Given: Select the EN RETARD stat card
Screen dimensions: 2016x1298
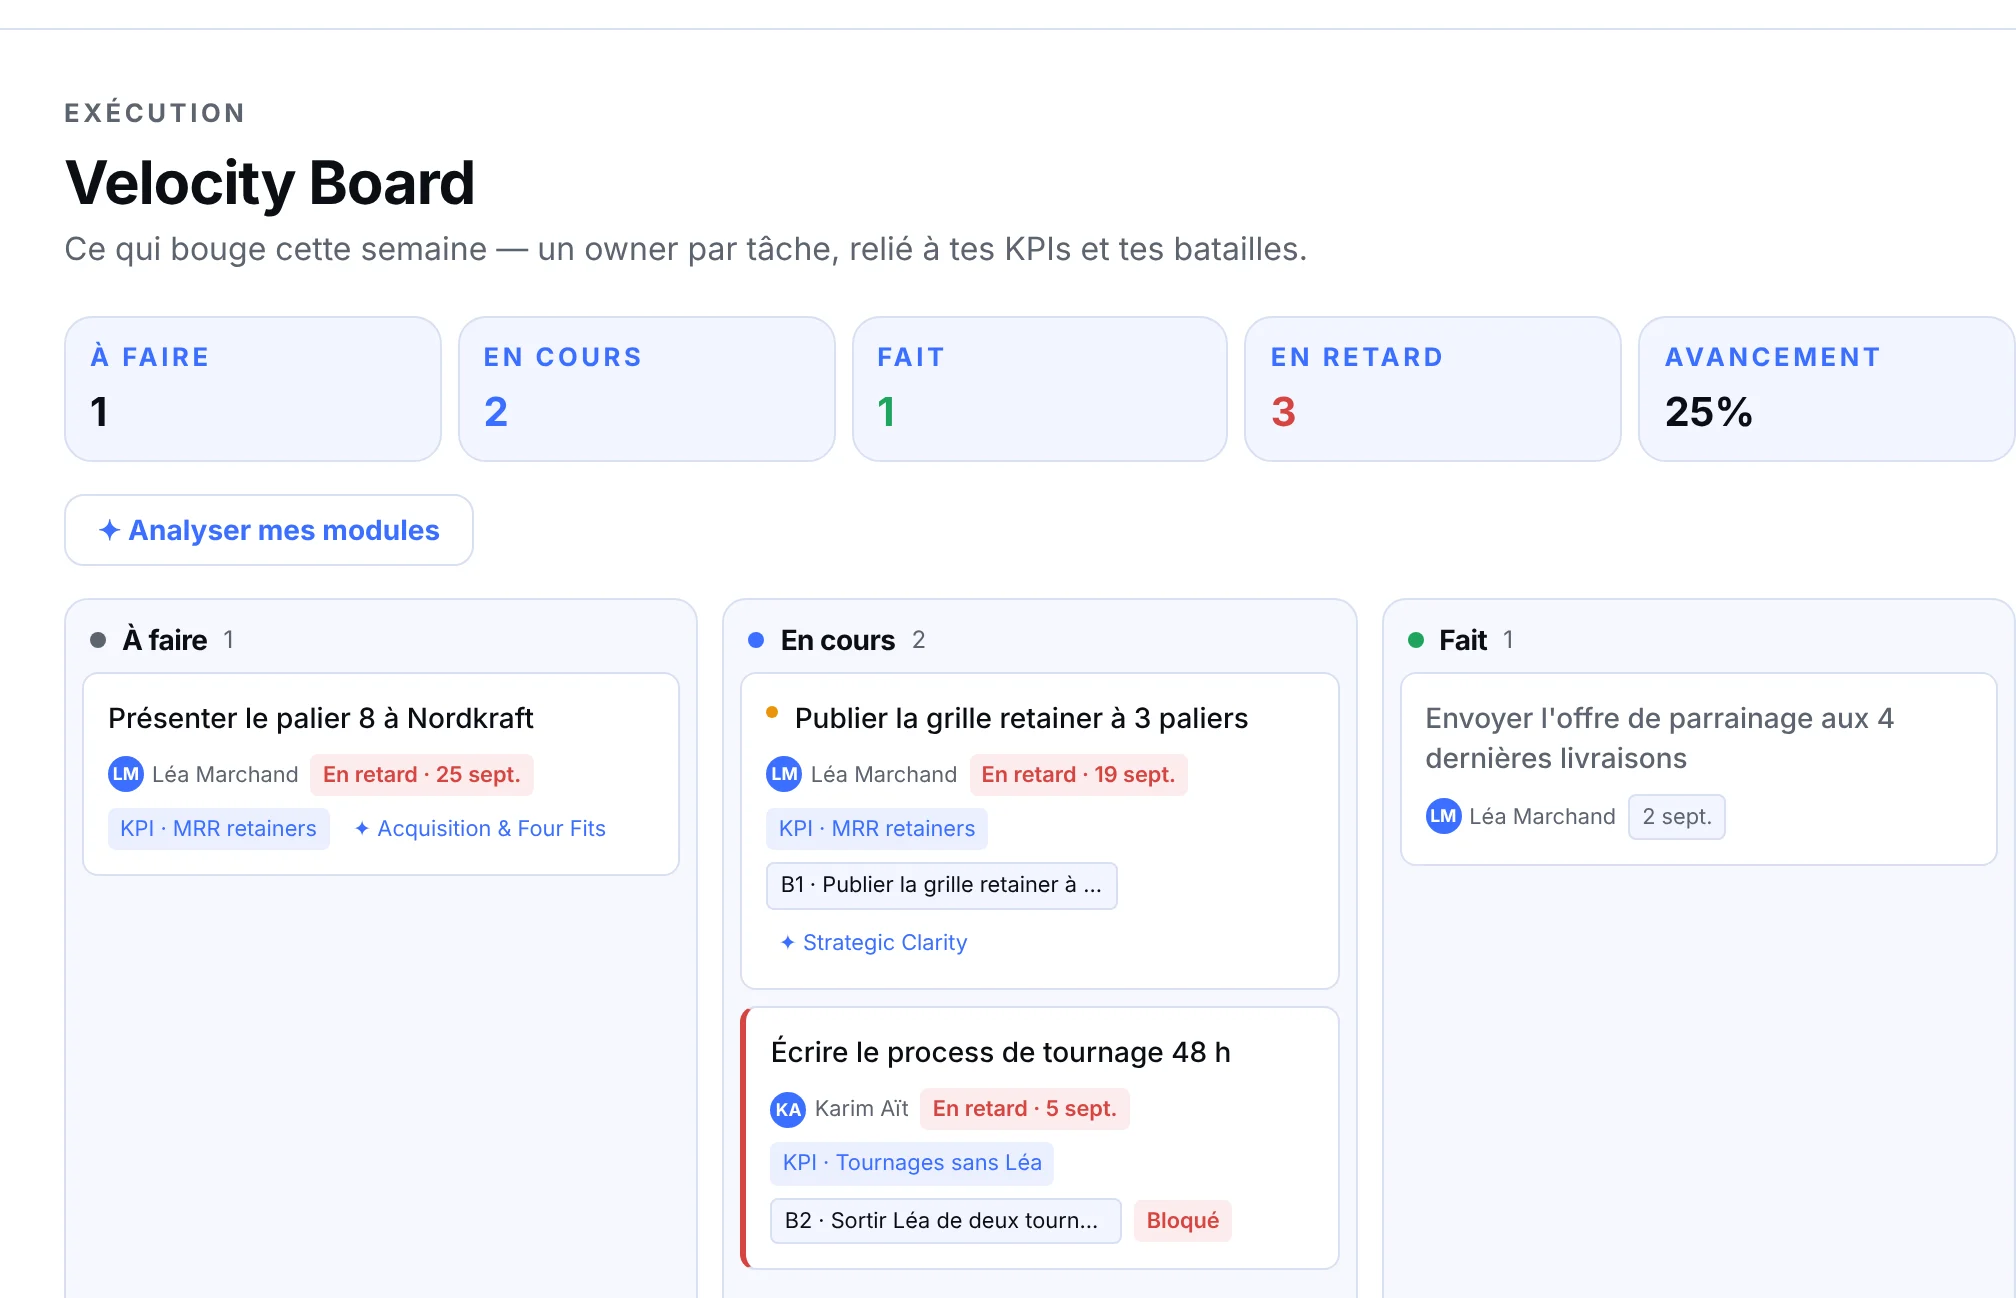Looking at the screenshot, I should coord(1433,389).
